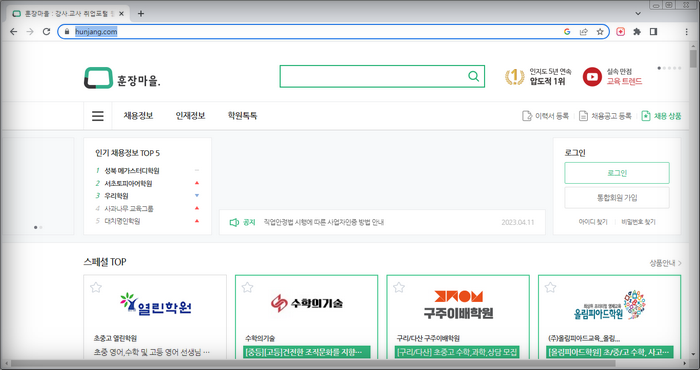This screenshot has height=370, width=700.
Task: Click the Google icon in address bar
Action: [x=567, y=32]
